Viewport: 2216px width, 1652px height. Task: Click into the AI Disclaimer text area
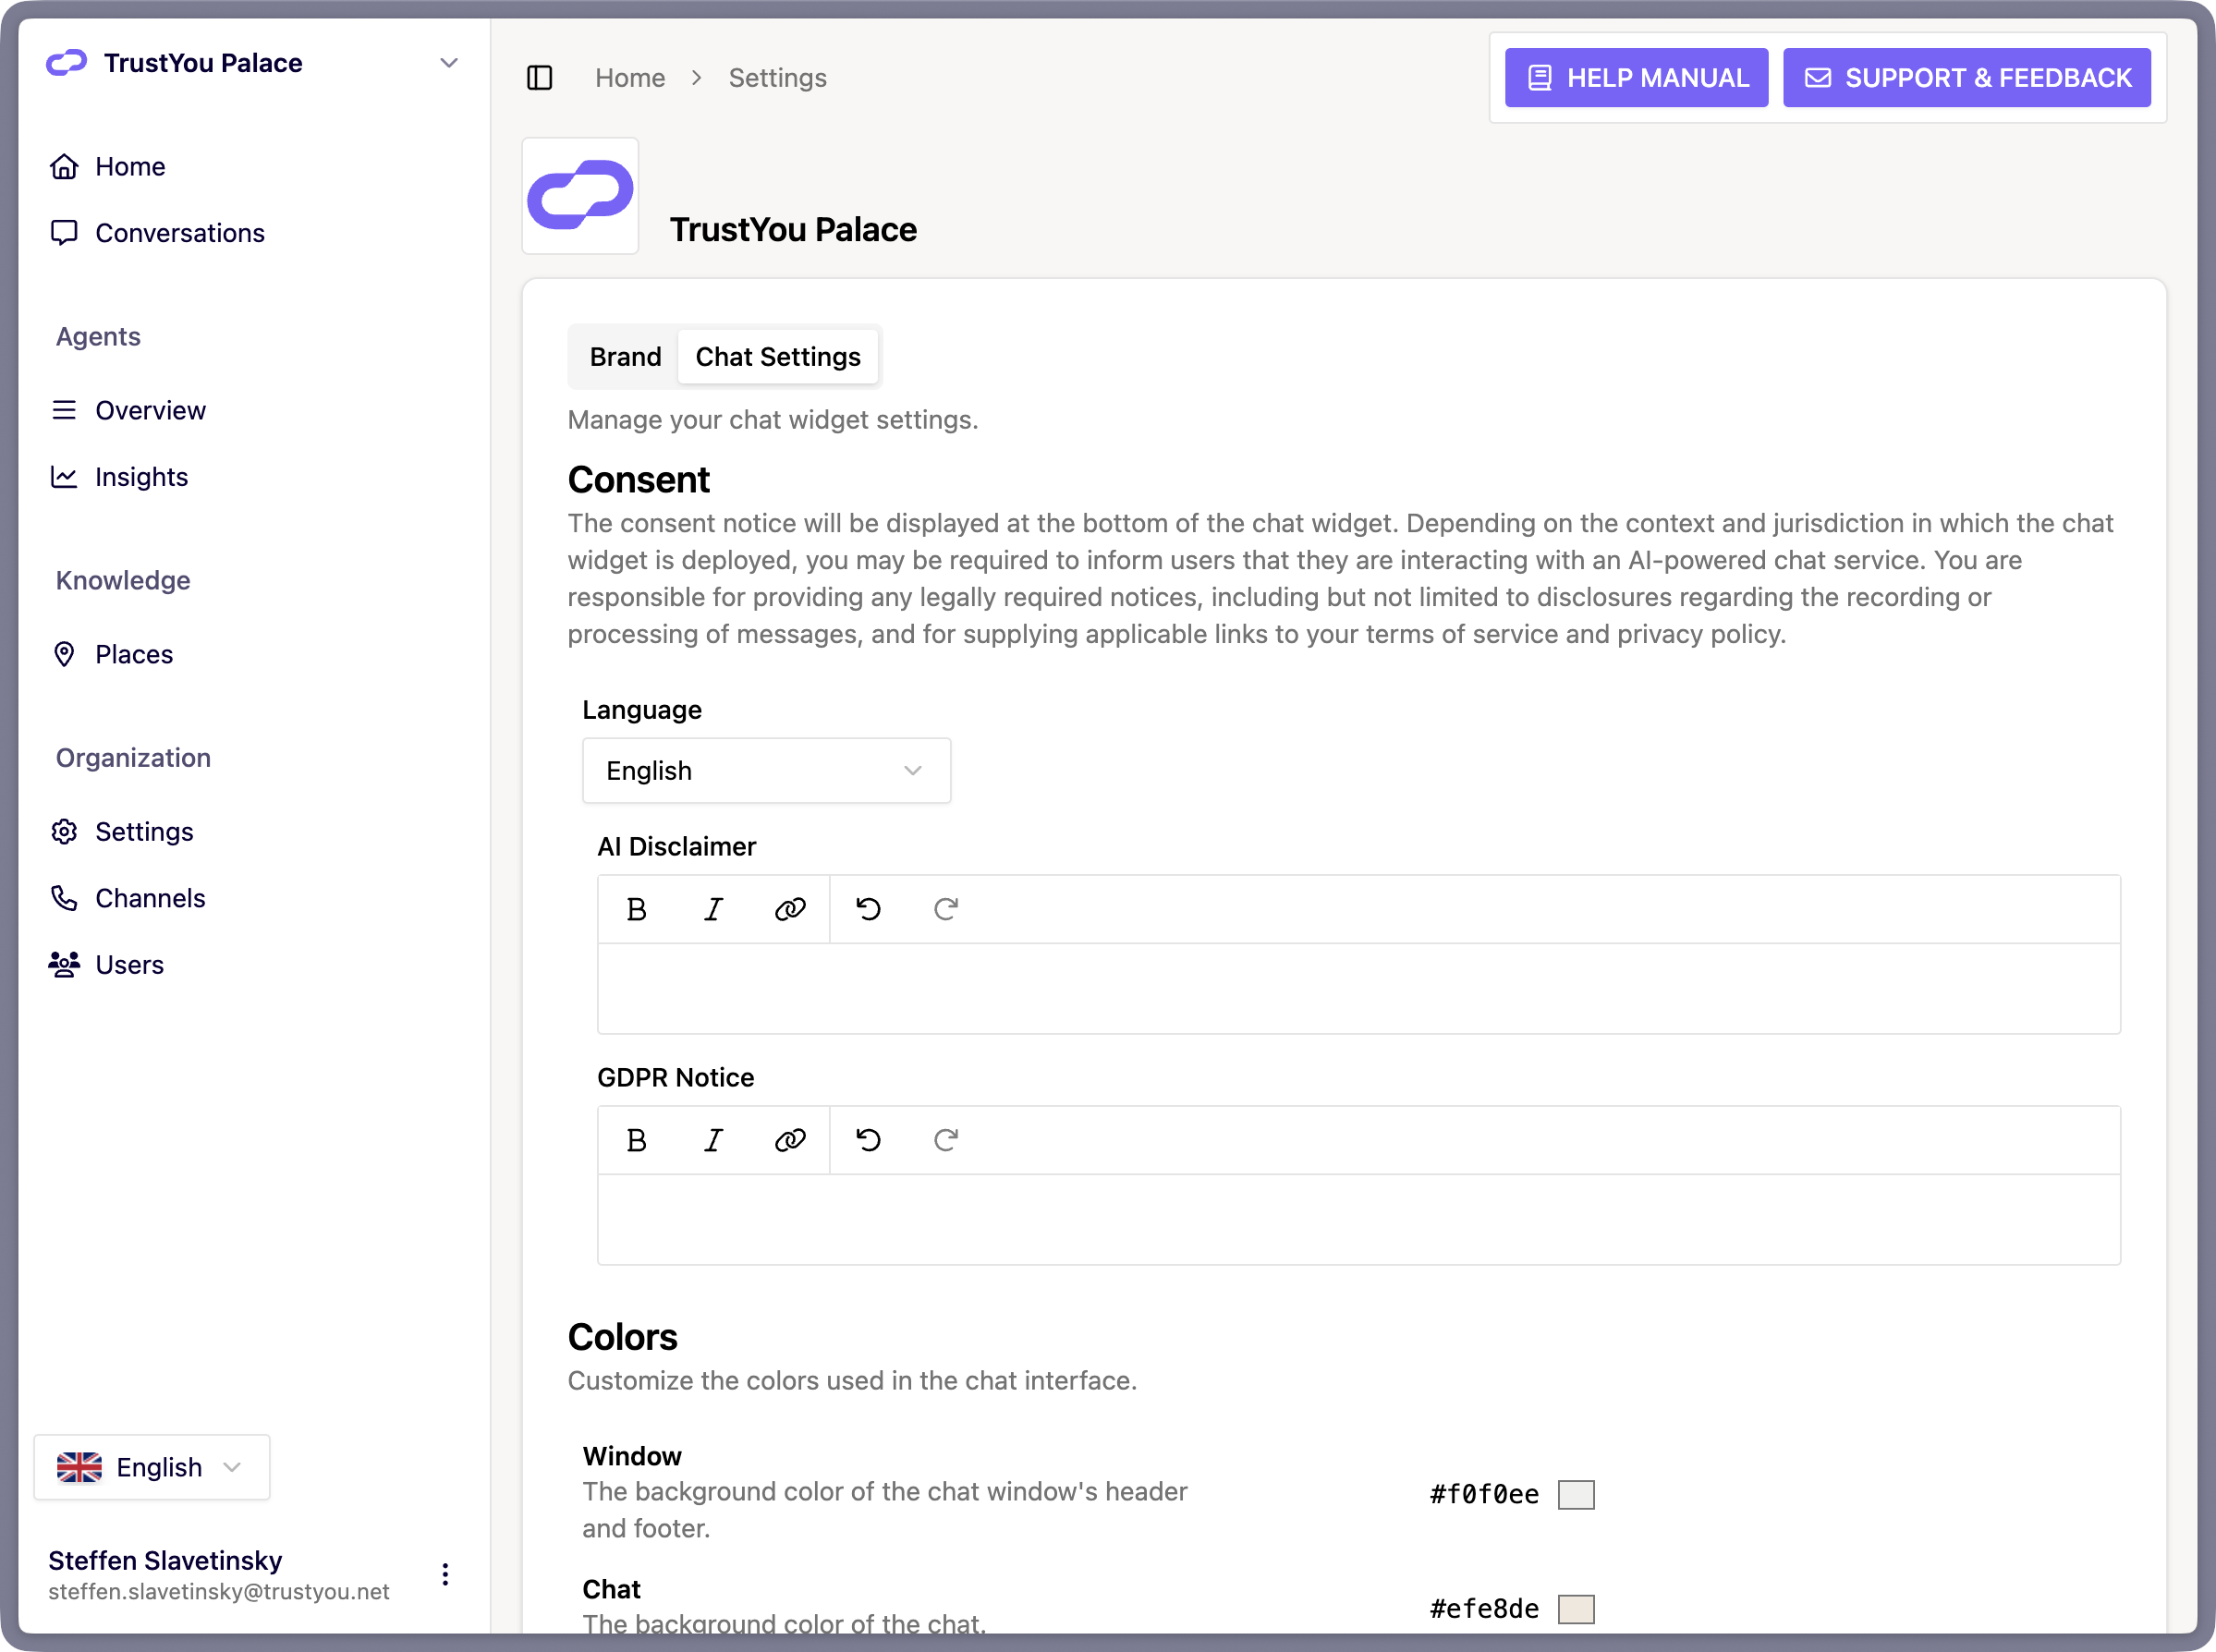[x=1358, y=988]
